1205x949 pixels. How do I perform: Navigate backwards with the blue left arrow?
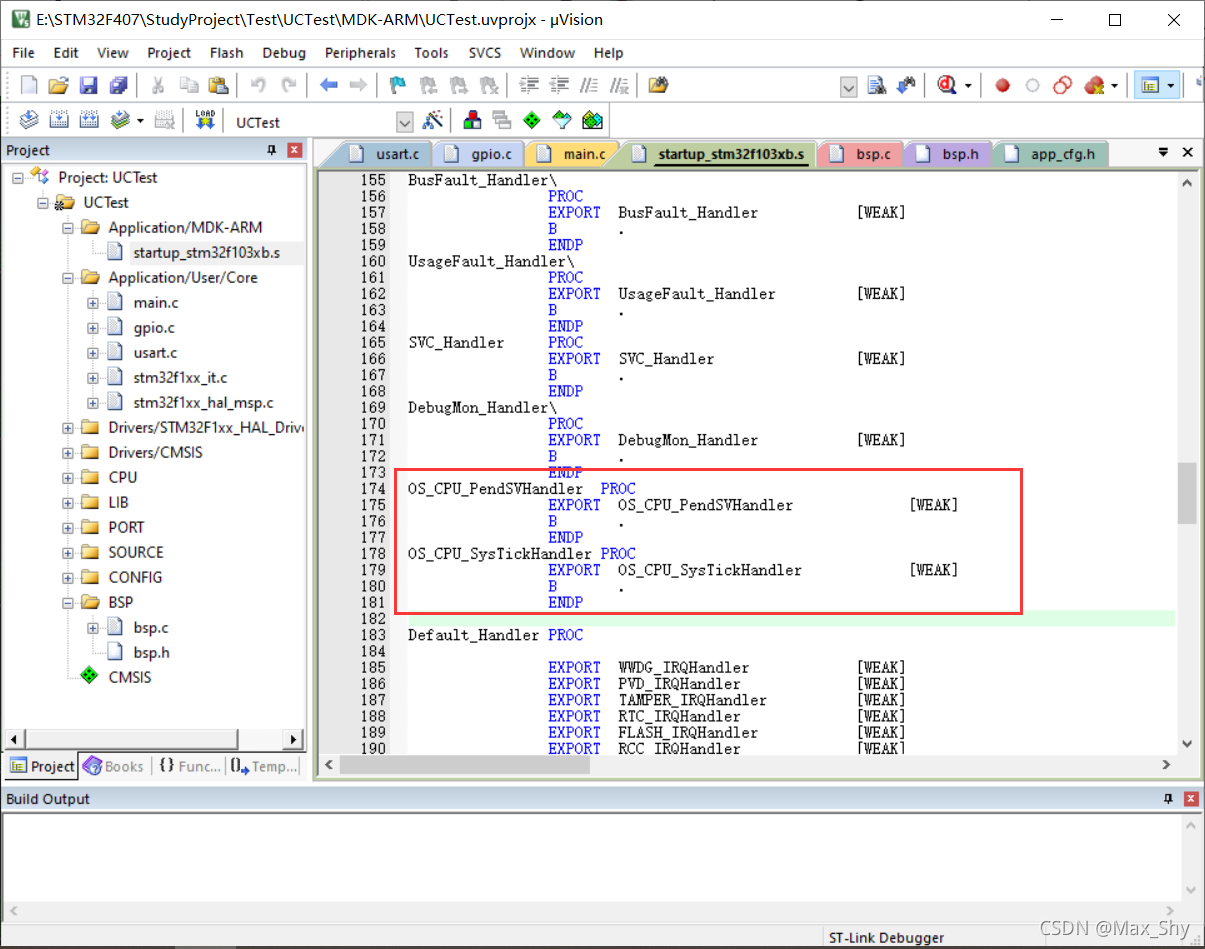tap(328, 86)
